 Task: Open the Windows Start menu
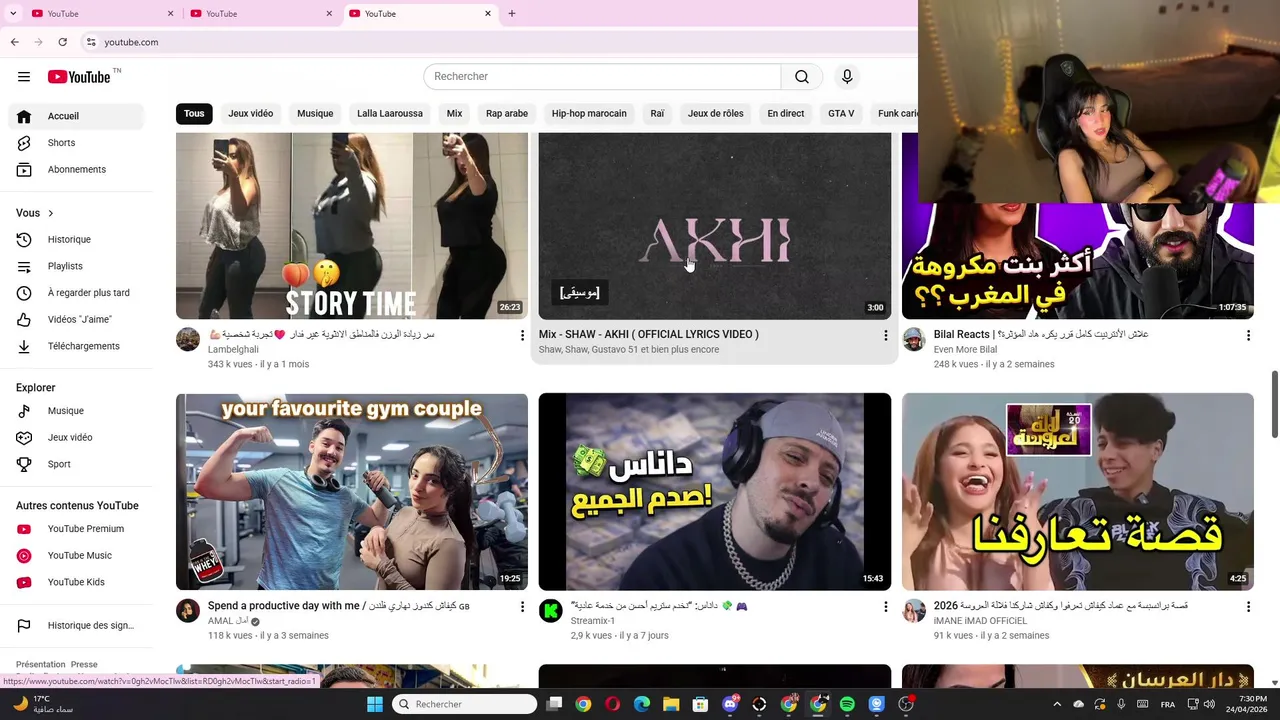click(375, 704)
